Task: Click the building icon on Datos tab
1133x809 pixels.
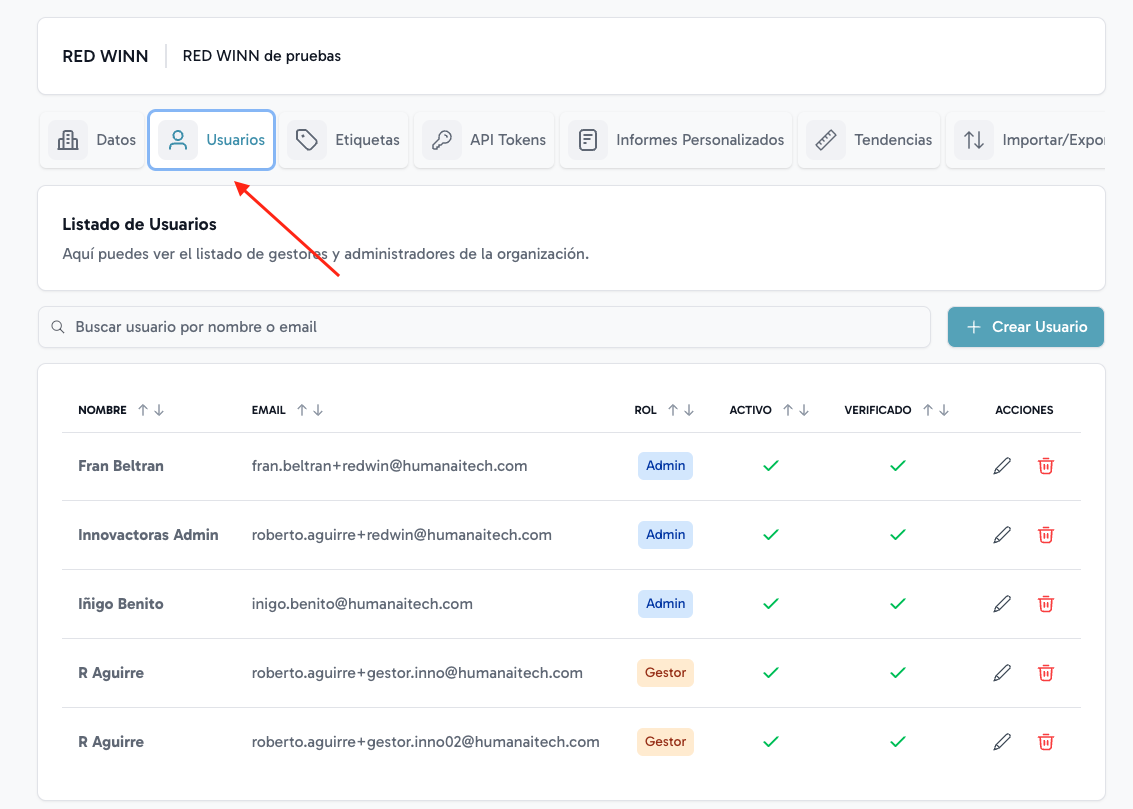Action: pyautogui.click(x=68, y=140)
